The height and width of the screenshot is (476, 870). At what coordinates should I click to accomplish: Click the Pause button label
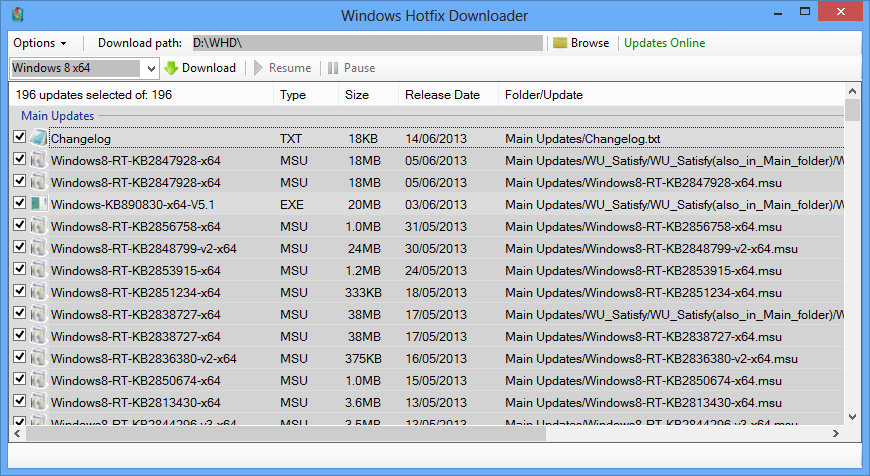[x=360, y=68]
